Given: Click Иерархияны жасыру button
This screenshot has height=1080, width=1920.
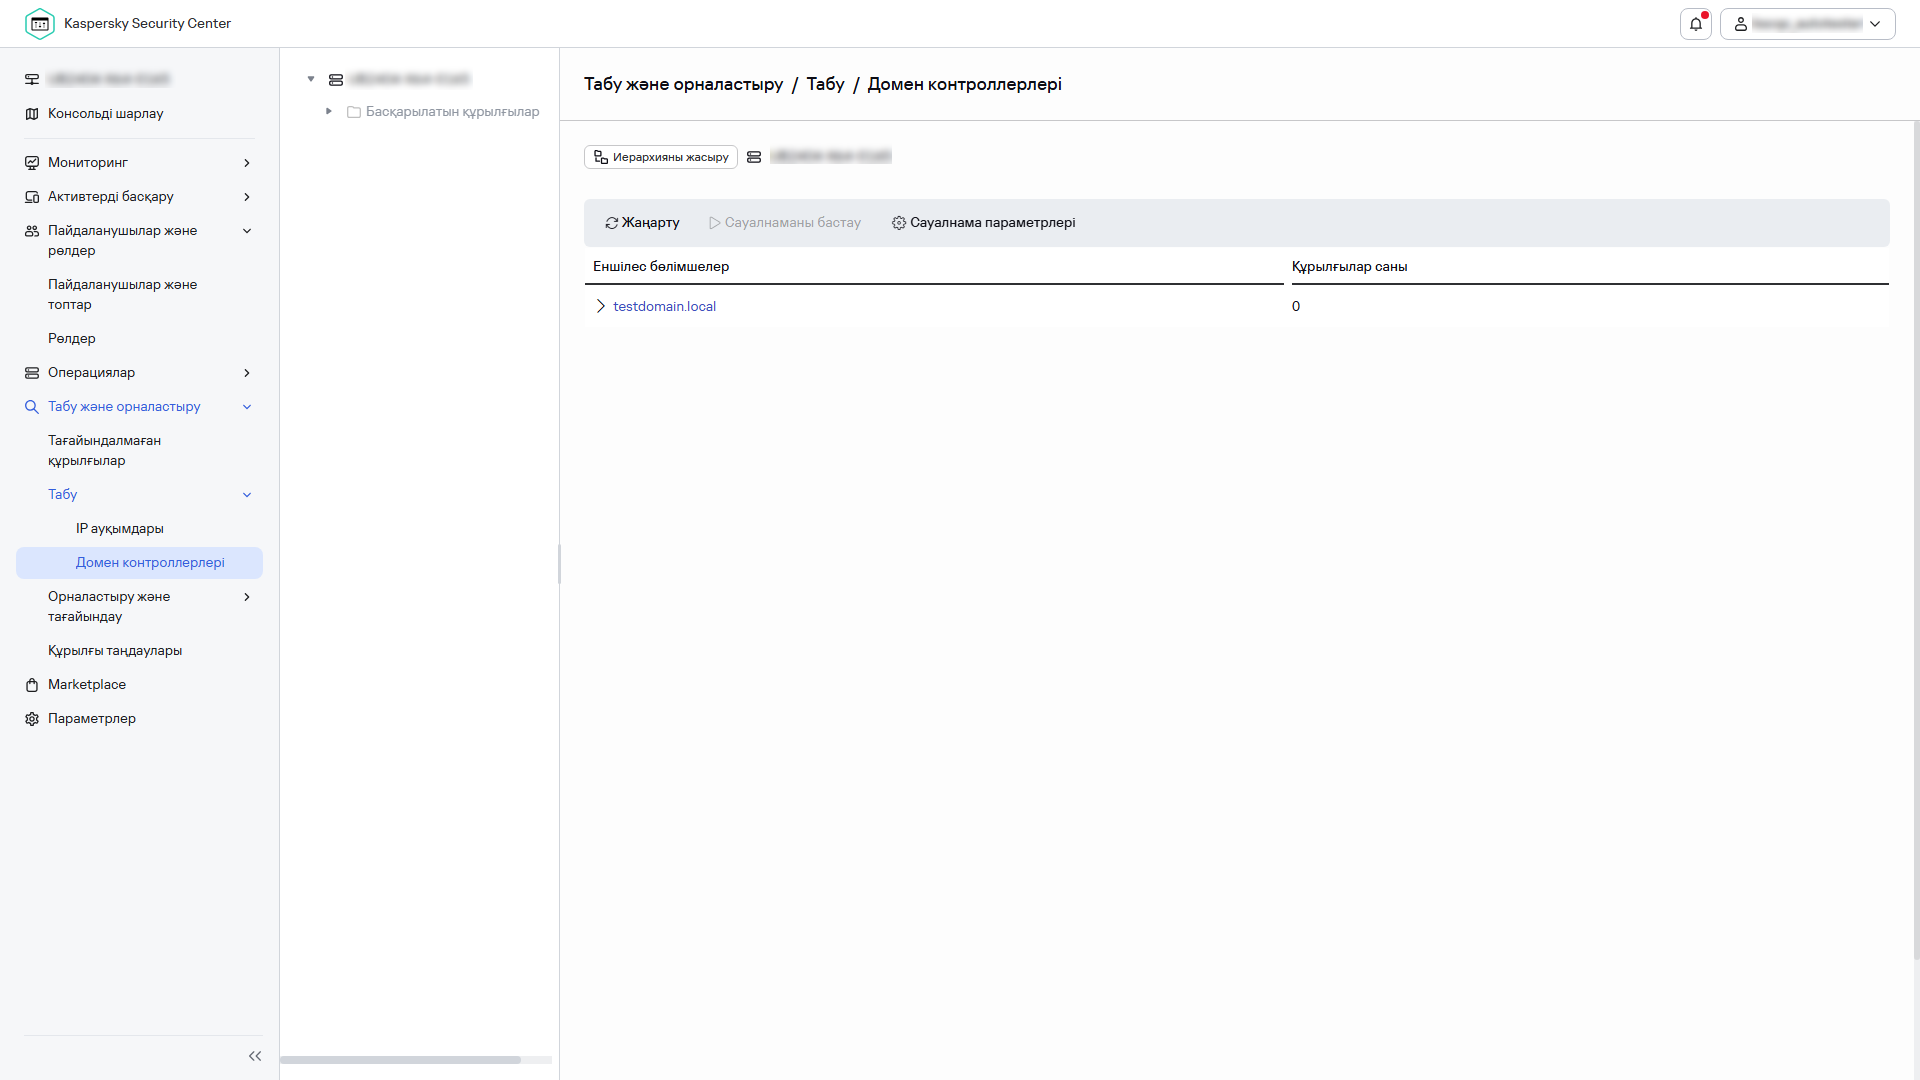Looking at the screenshot, I should [661, 157].
